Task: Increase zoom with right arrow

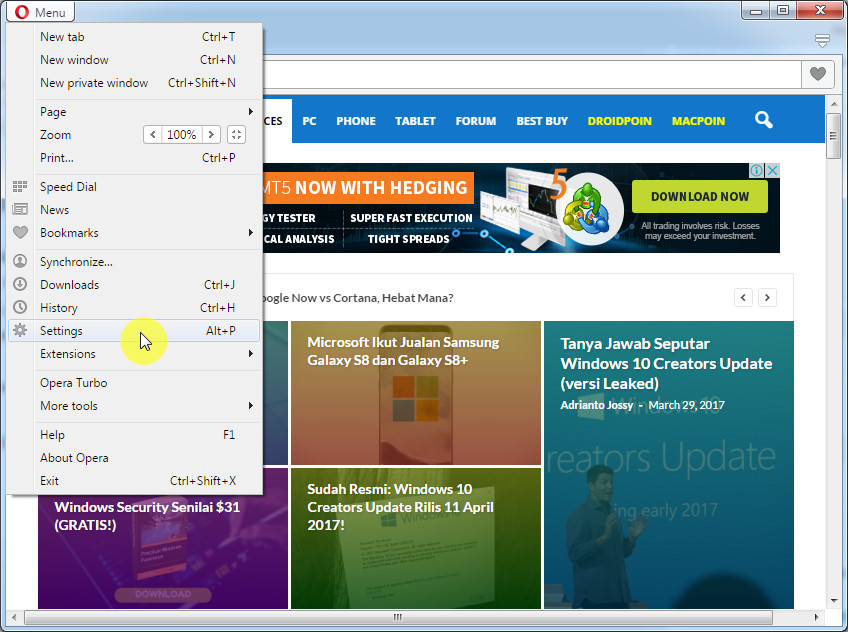Action: click(x=211, y=135)
